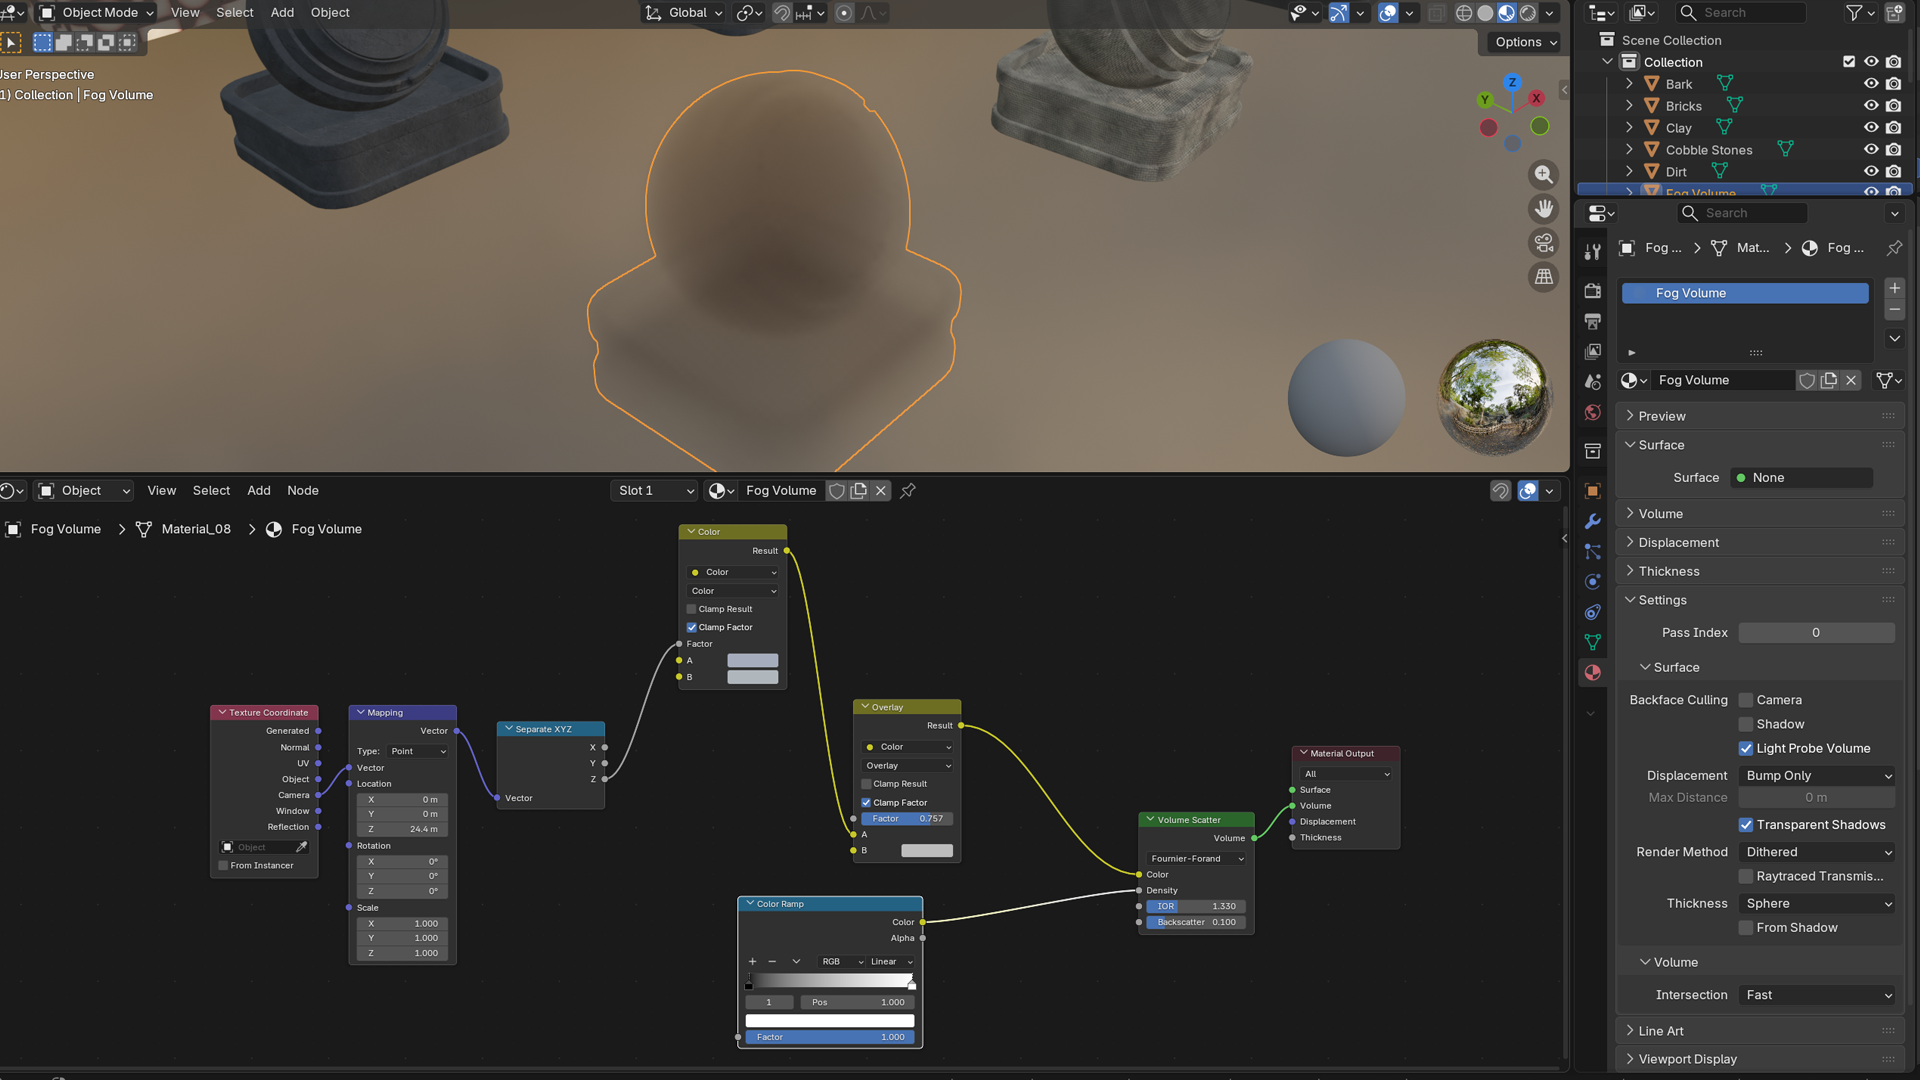
Task: Toggle camera view icon in viewport
Action: (x=1544, y=242)
